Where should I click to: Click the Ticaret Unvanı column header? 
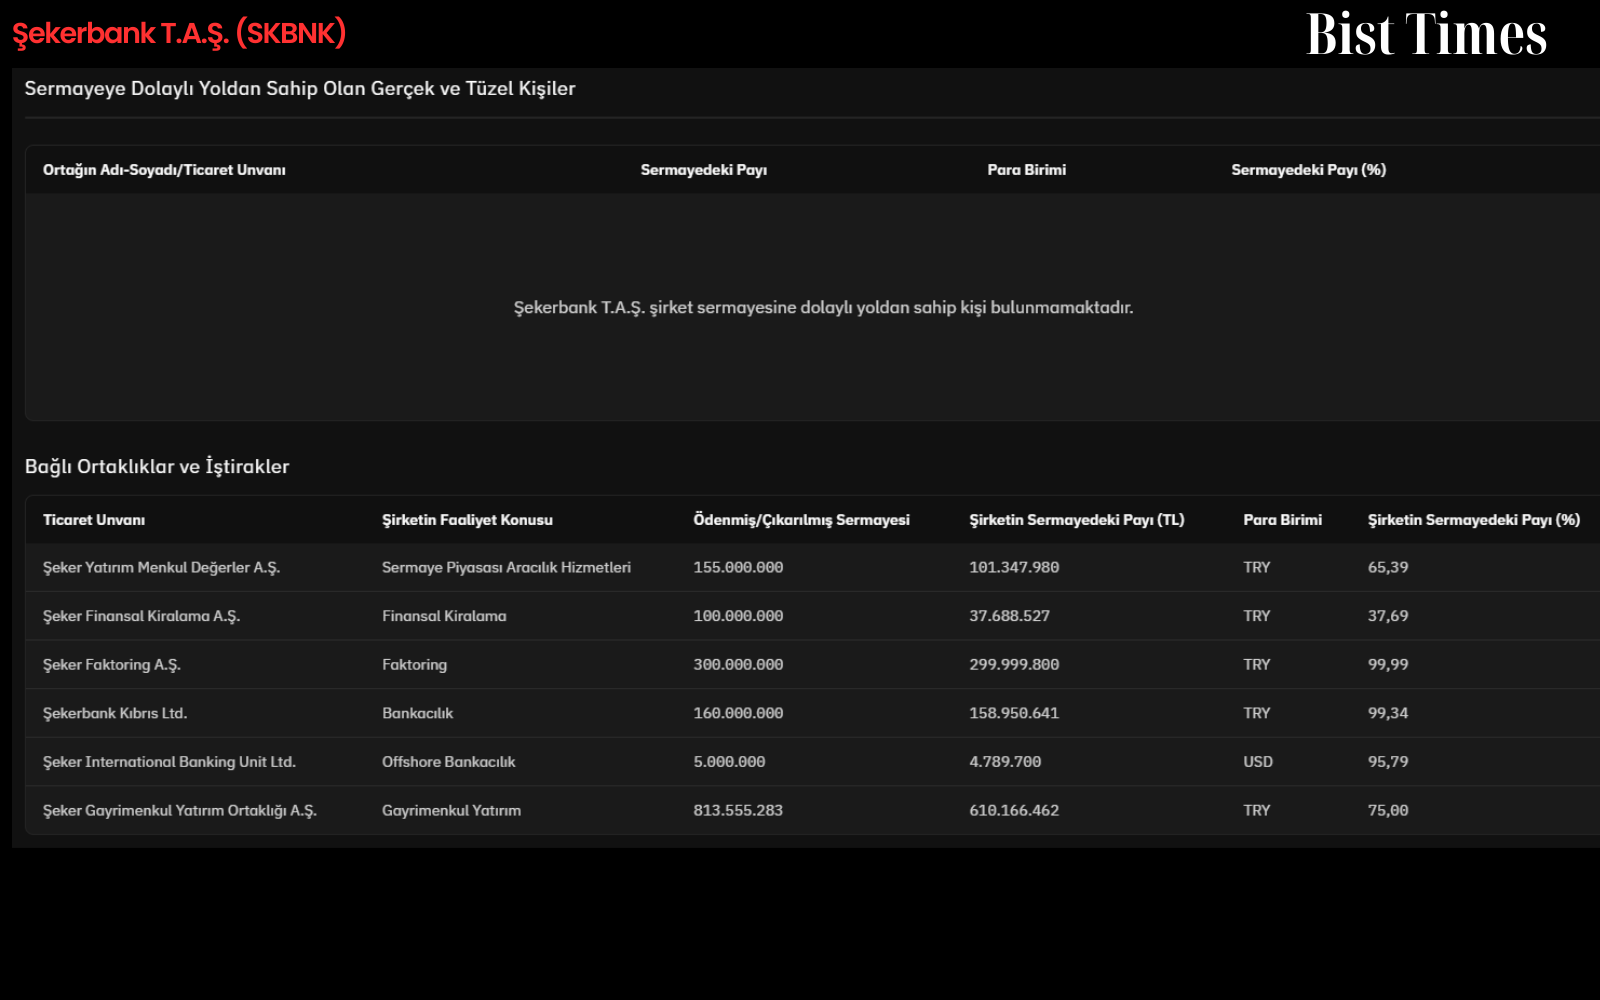pyautogui.click(x=94, y=520)
